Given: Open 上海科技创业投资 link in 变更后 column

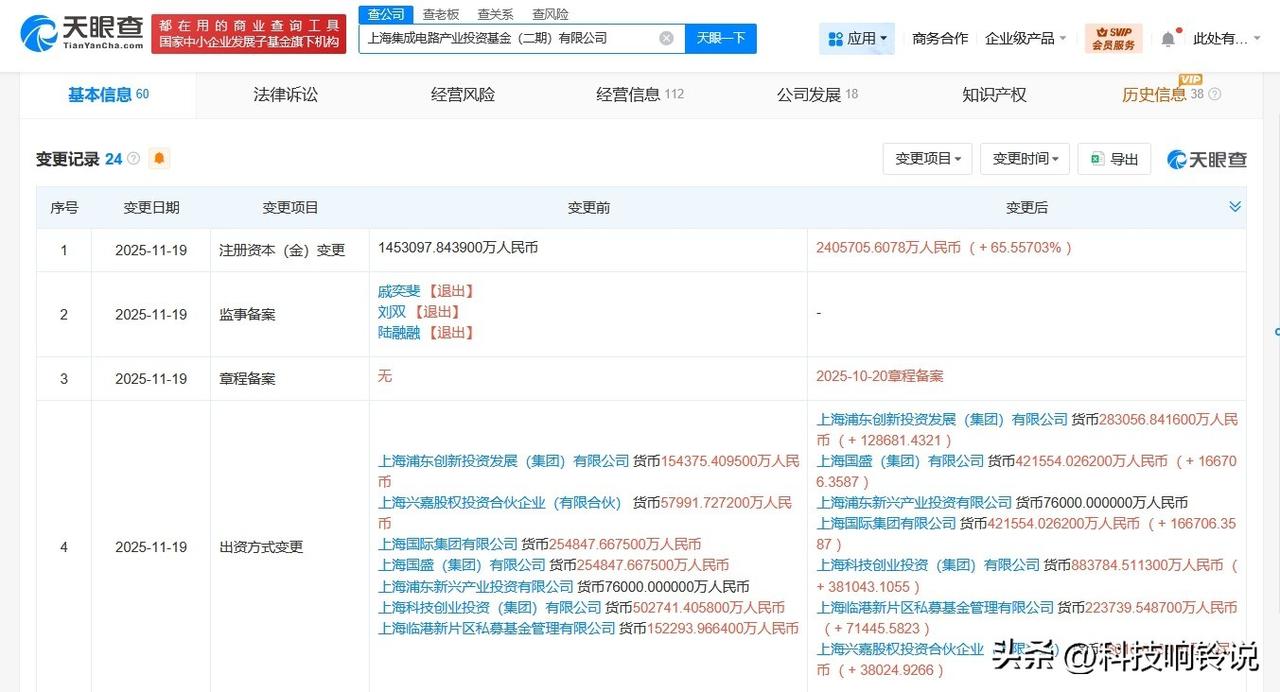Looking at the screenshot, I should point(928,566).
